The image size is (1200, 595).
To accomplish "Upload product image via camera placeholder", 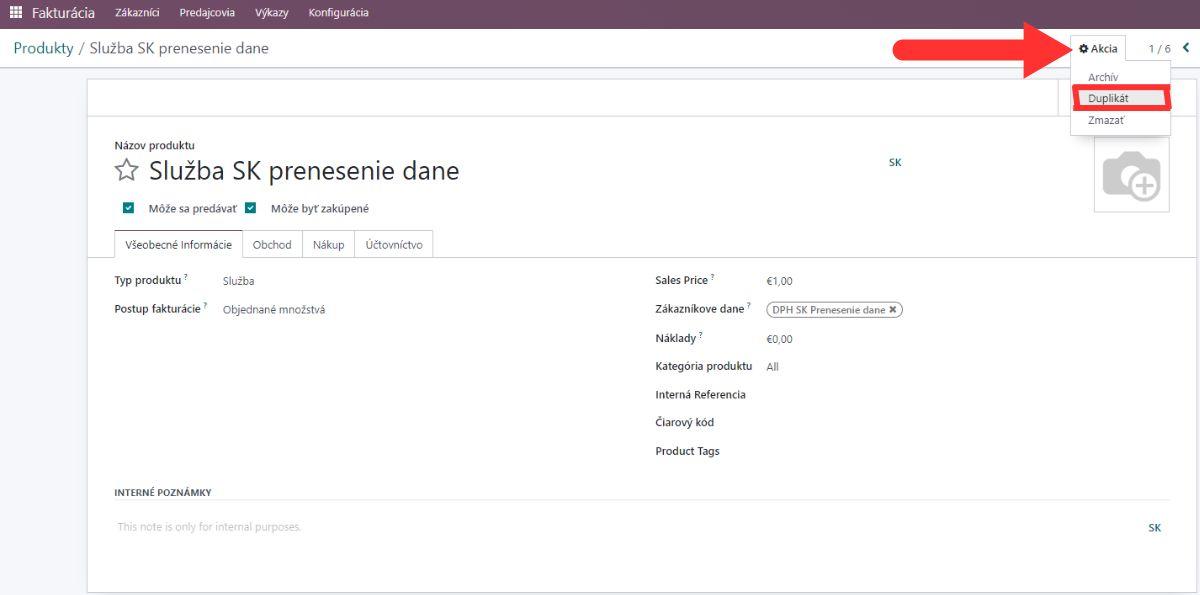I will 1131,176.
